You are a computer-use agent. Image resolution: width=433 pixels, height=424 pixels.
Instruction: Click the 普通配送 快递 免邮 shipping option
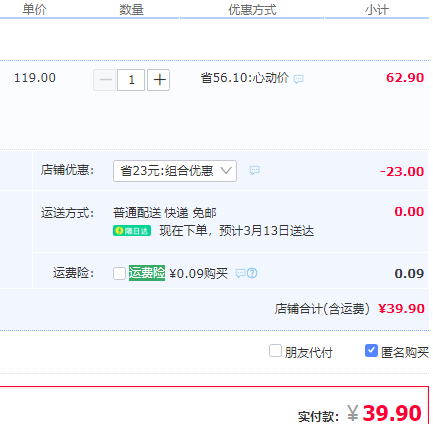165,213
